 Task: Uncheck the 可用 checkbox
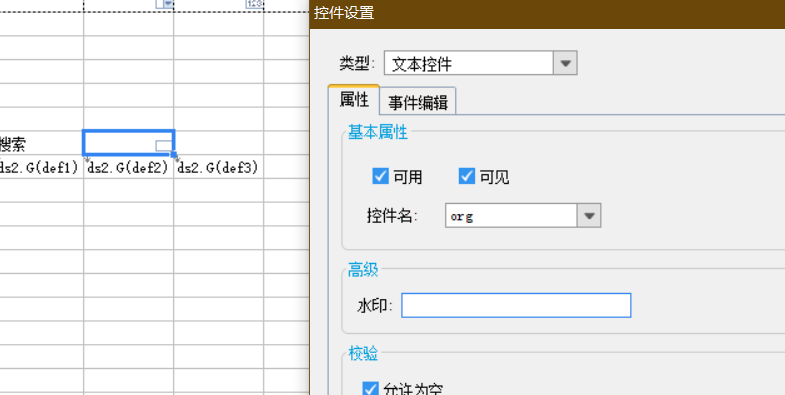click(380, 176)
